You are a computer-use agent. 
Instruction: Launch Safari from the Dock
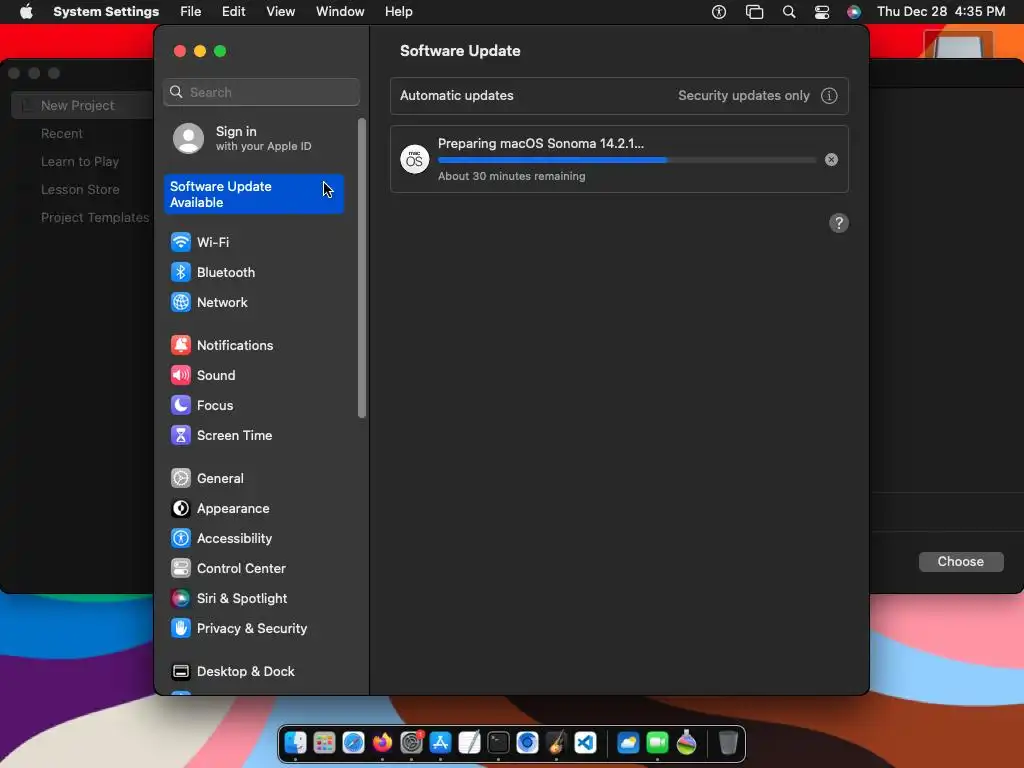pos(353,743)
